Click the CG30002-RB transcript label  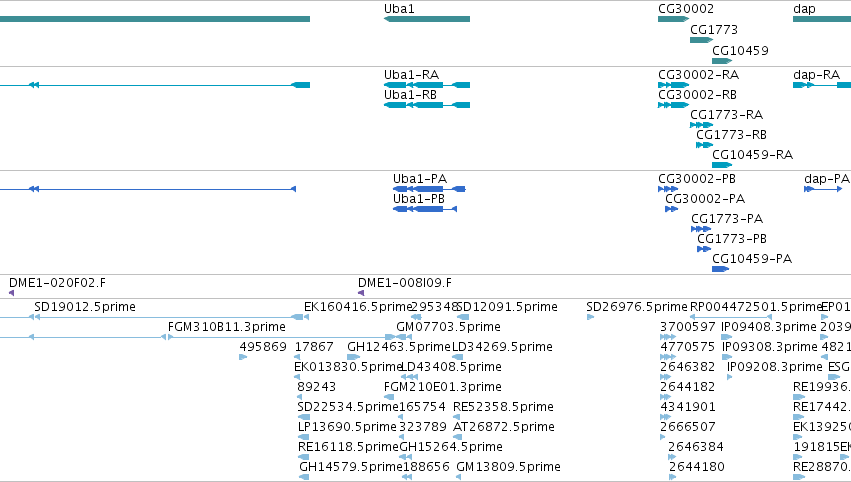pos(697,95)
